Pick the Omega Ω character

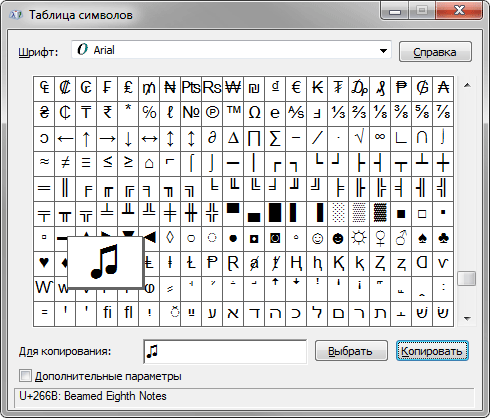[x=254, y=114]
